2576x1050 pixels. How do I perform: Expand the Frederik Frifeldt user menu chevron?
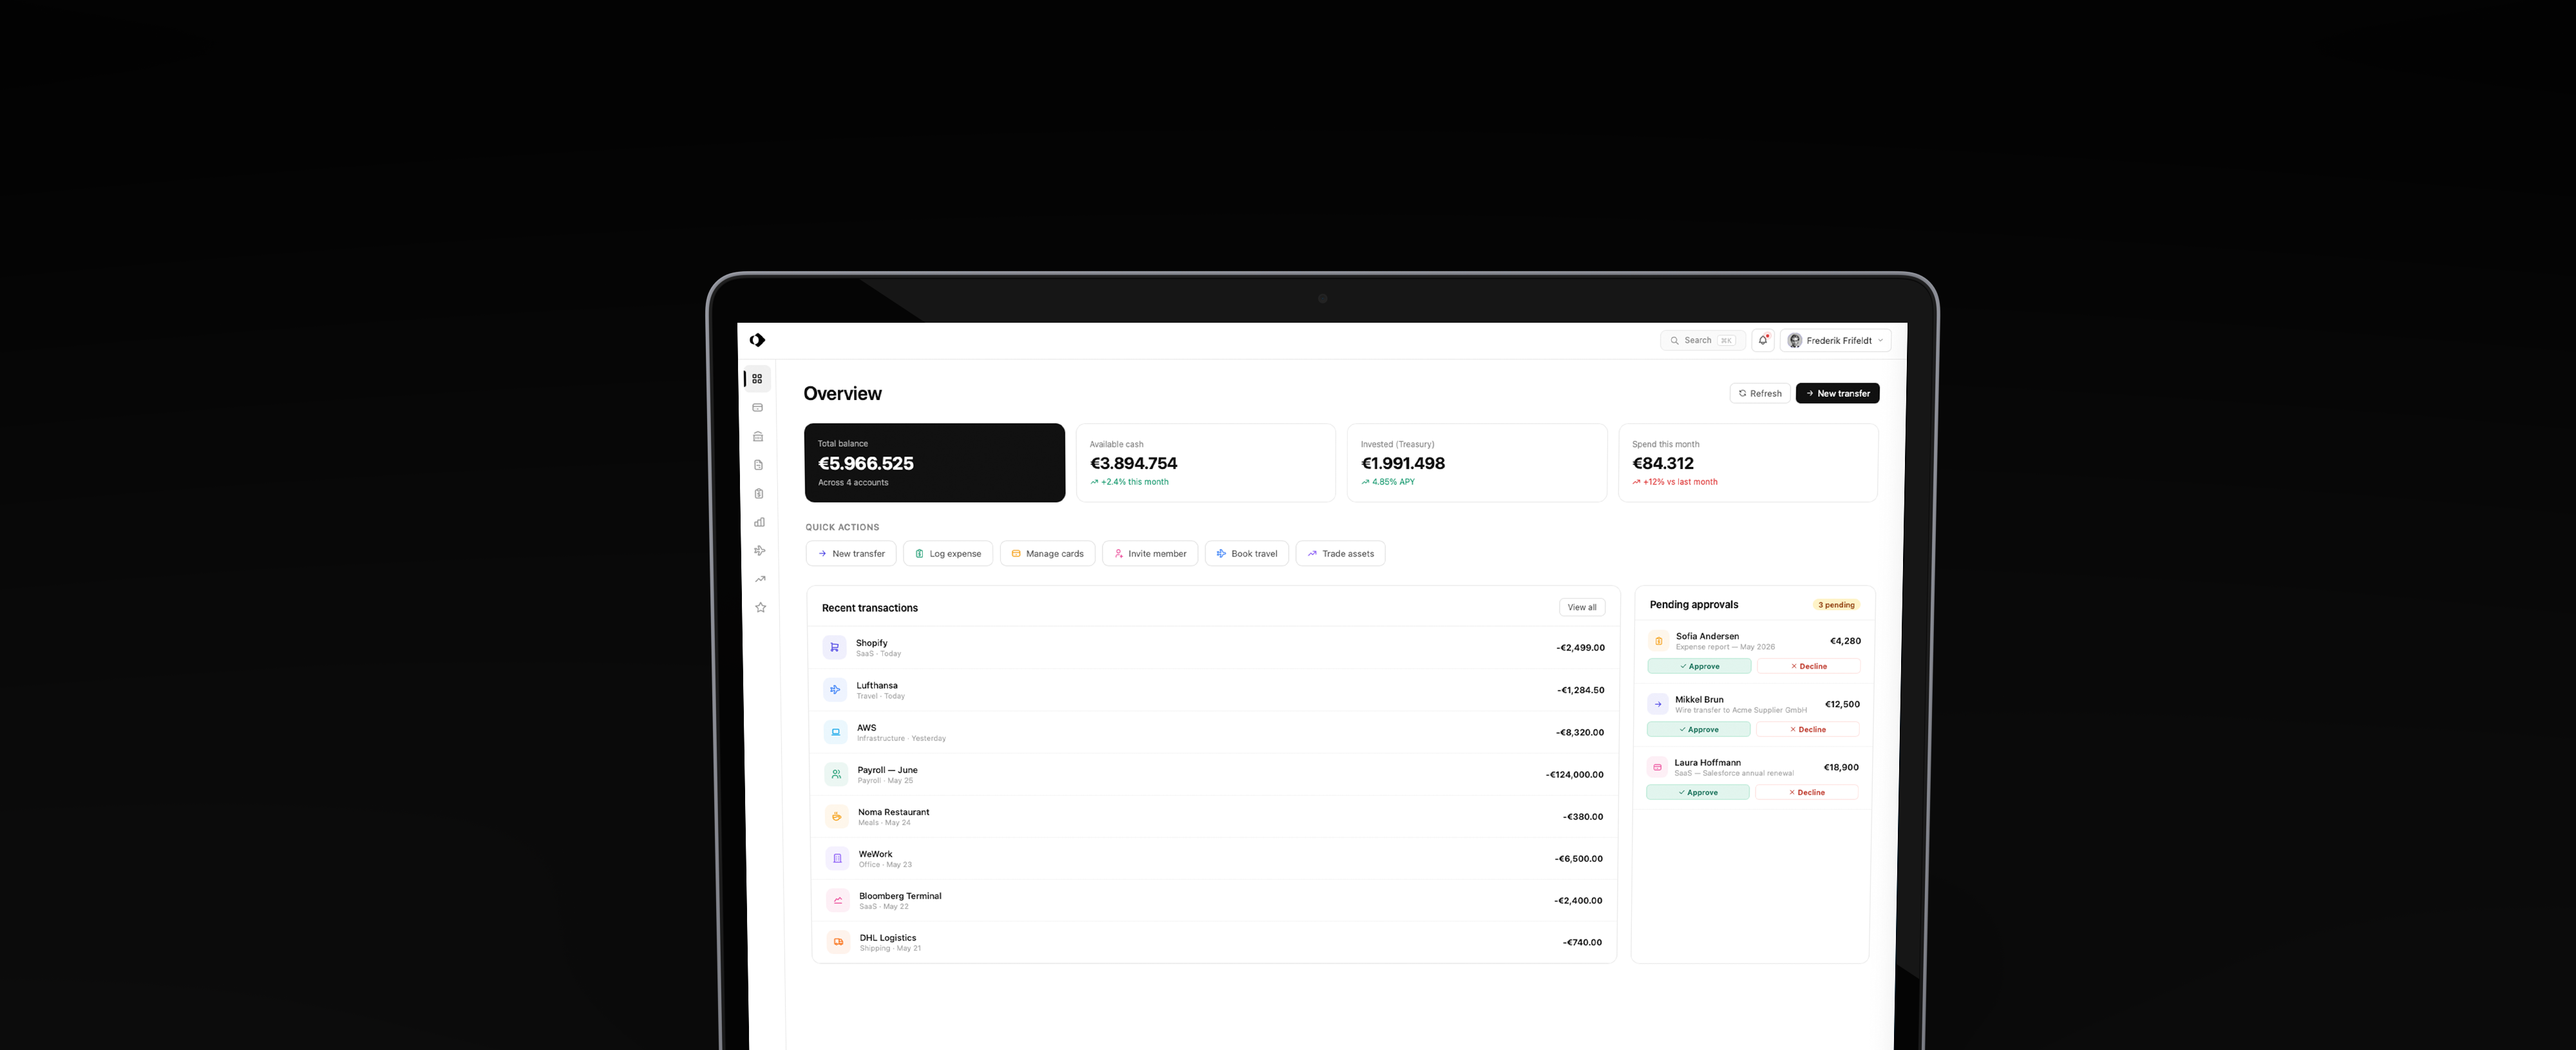[1880, 341]
